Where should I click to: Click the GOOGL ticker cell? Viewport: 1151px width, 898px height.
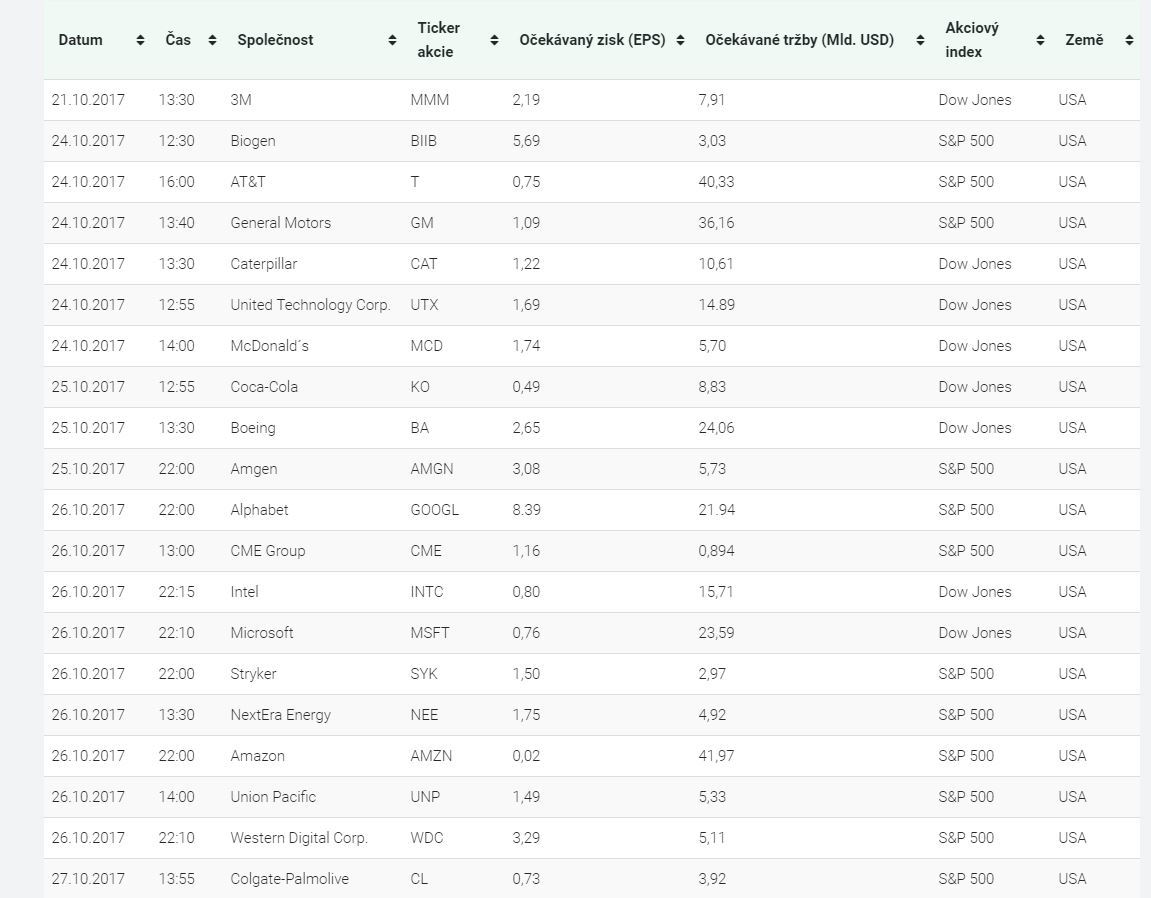point(434,510)
